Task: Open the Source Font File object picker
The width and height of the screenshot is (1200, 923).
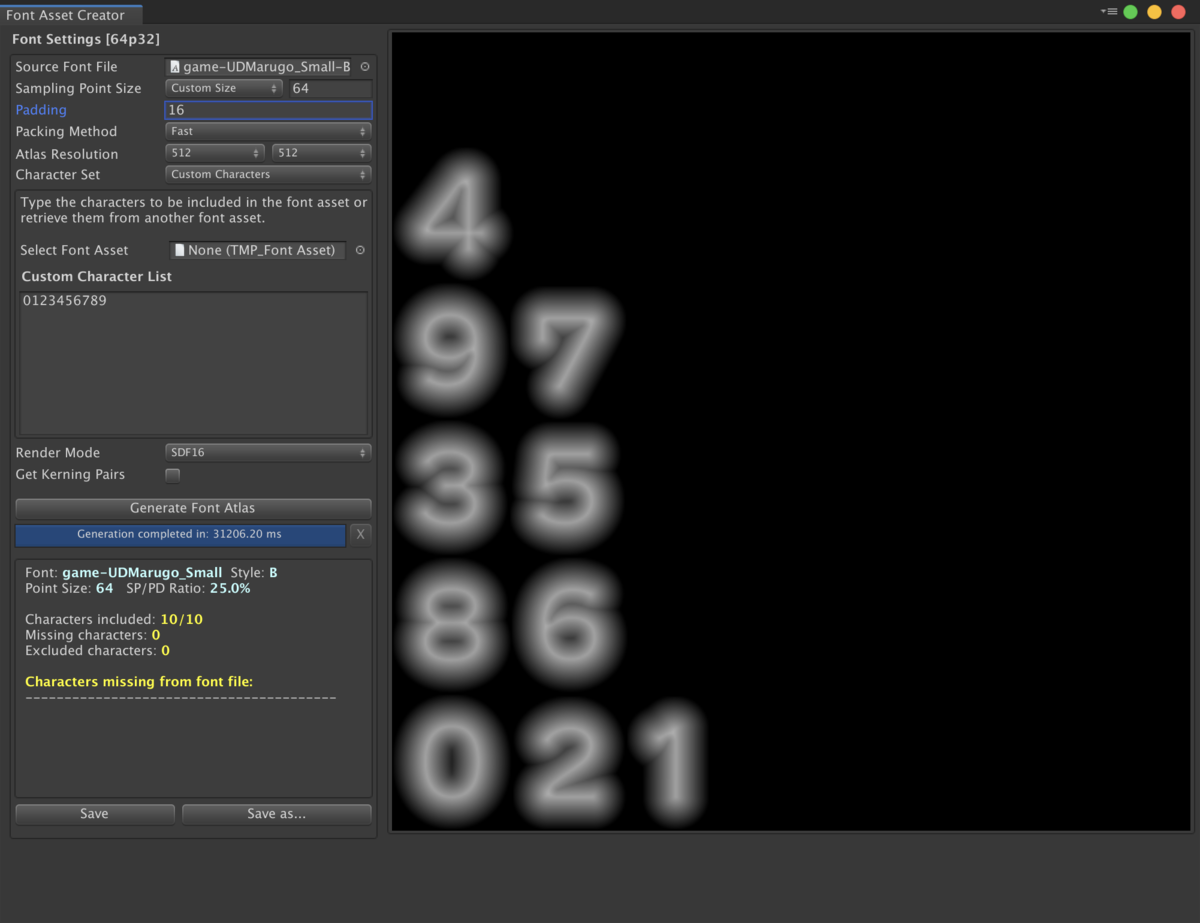Action: 364,67
